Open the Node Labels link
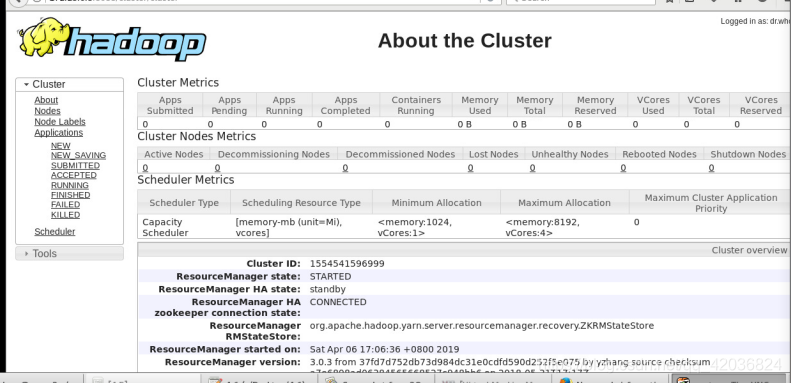Image resolution: width=791 pixels, height=383 pixels. [x=60, y=122]
